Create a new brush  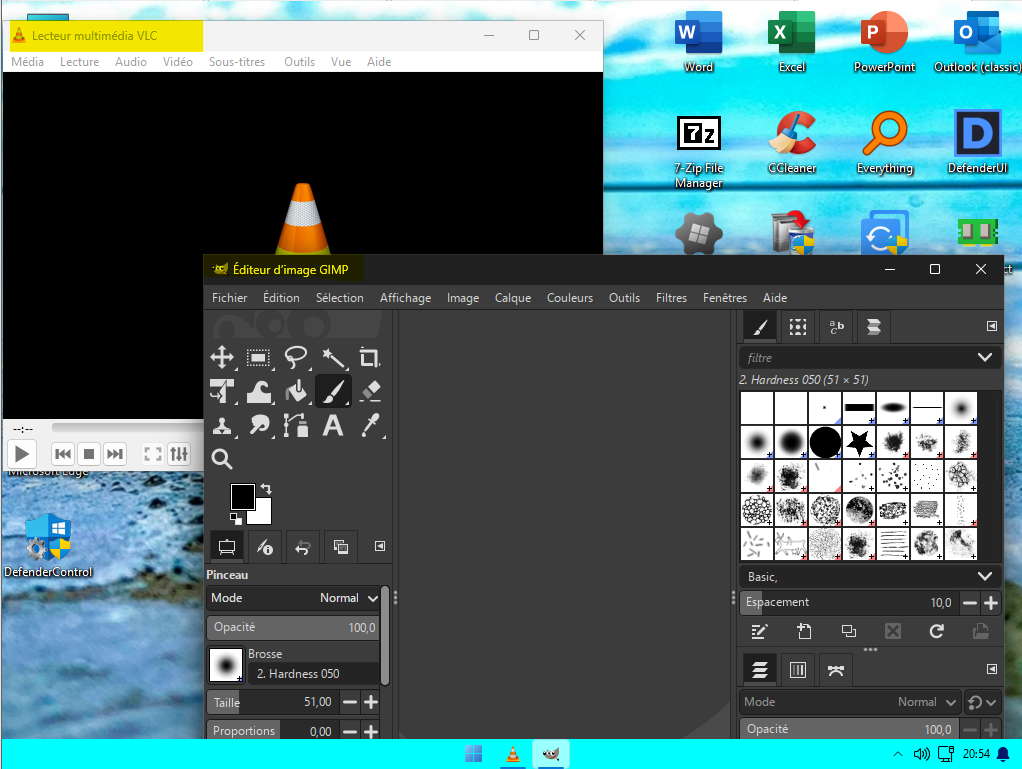[804, 631]
